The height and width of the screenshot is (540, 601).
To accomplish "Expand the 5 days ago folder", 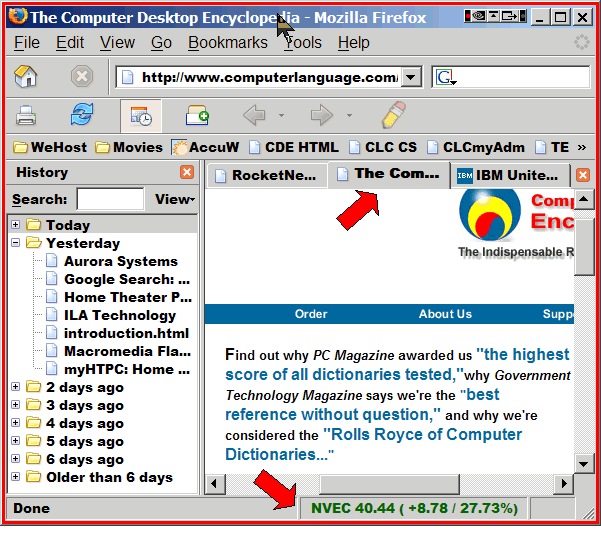I will tap(16, 441).
